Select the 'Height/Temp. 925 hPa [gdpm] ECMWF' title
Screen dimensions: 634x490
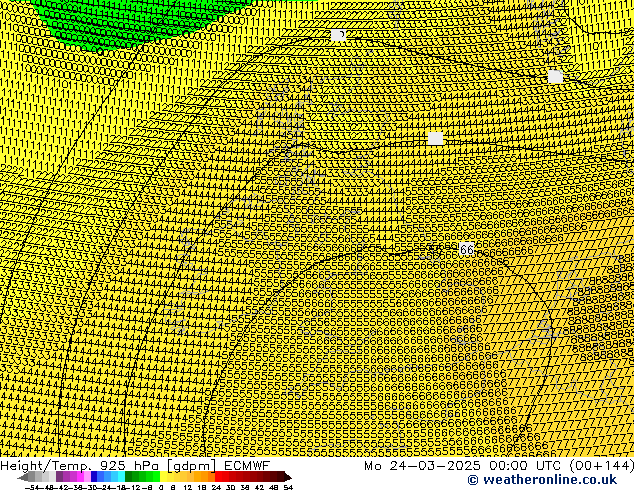tap(135, 466)
